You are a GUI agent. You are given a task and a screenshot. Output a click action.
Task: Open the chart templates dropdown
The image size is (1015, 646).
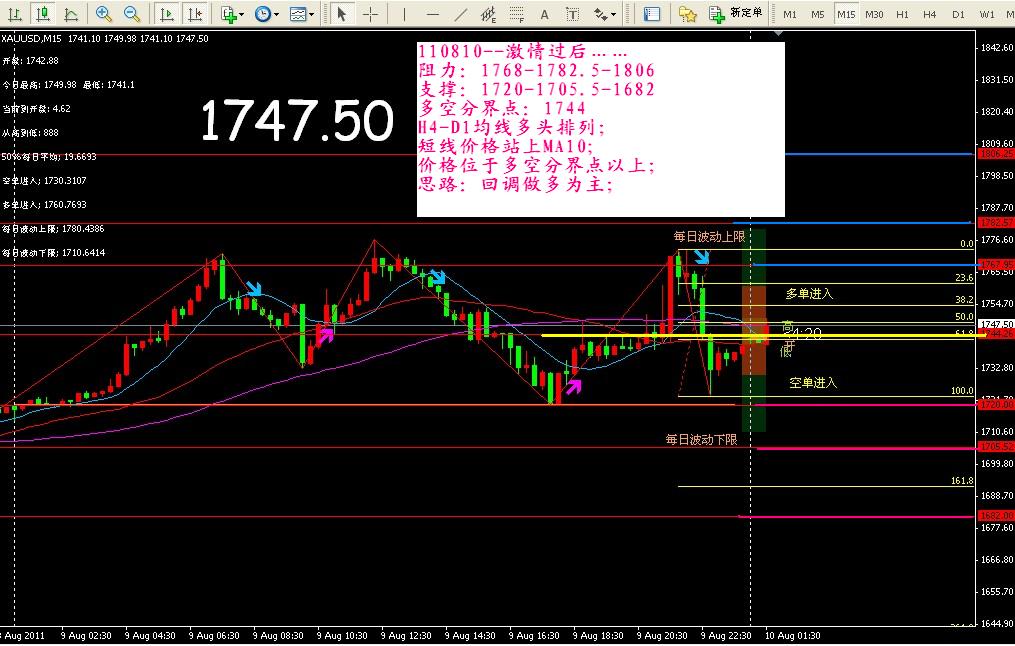300,14
